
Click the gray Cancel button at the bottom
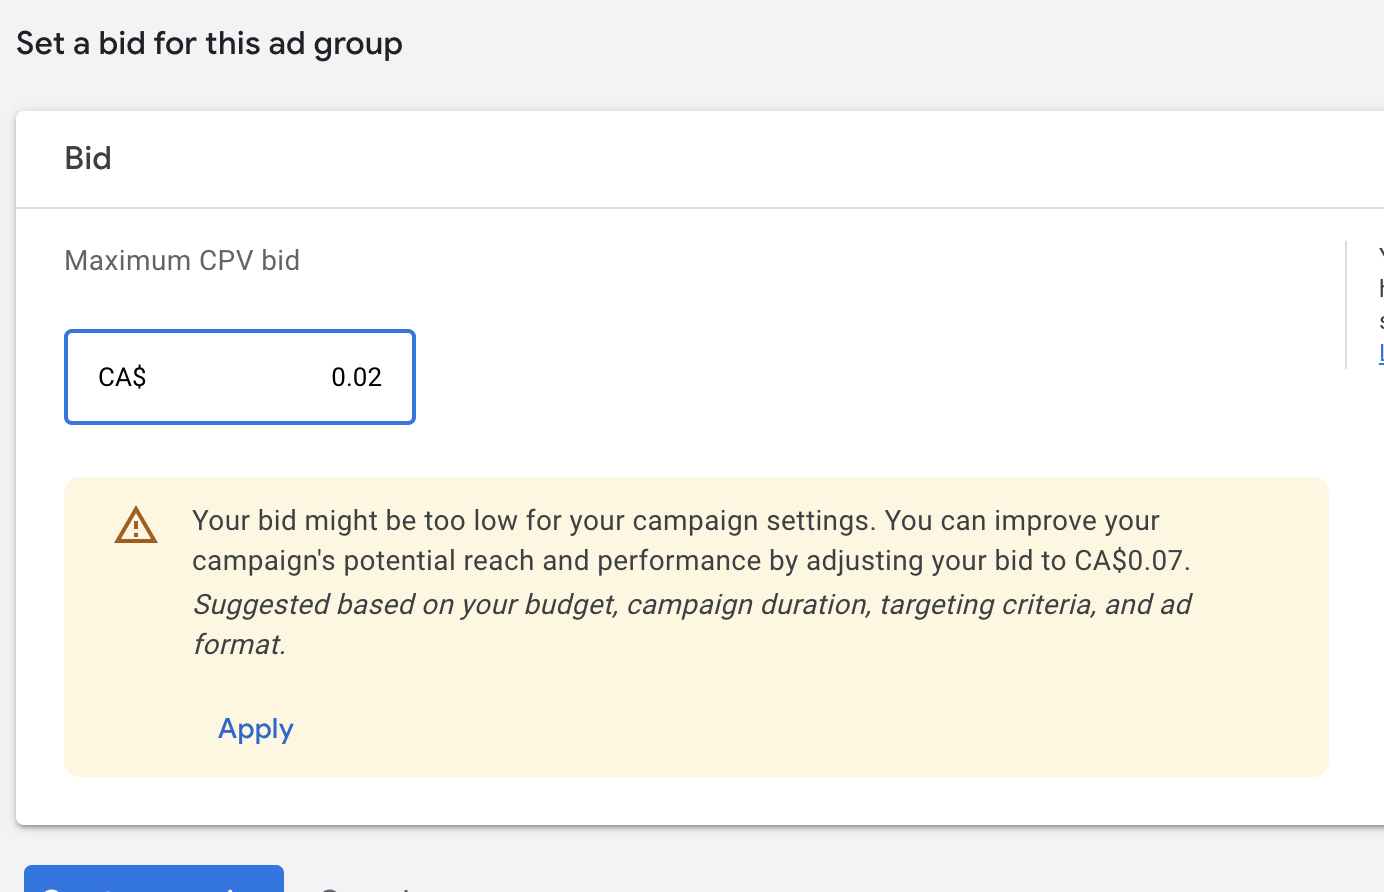365,884
